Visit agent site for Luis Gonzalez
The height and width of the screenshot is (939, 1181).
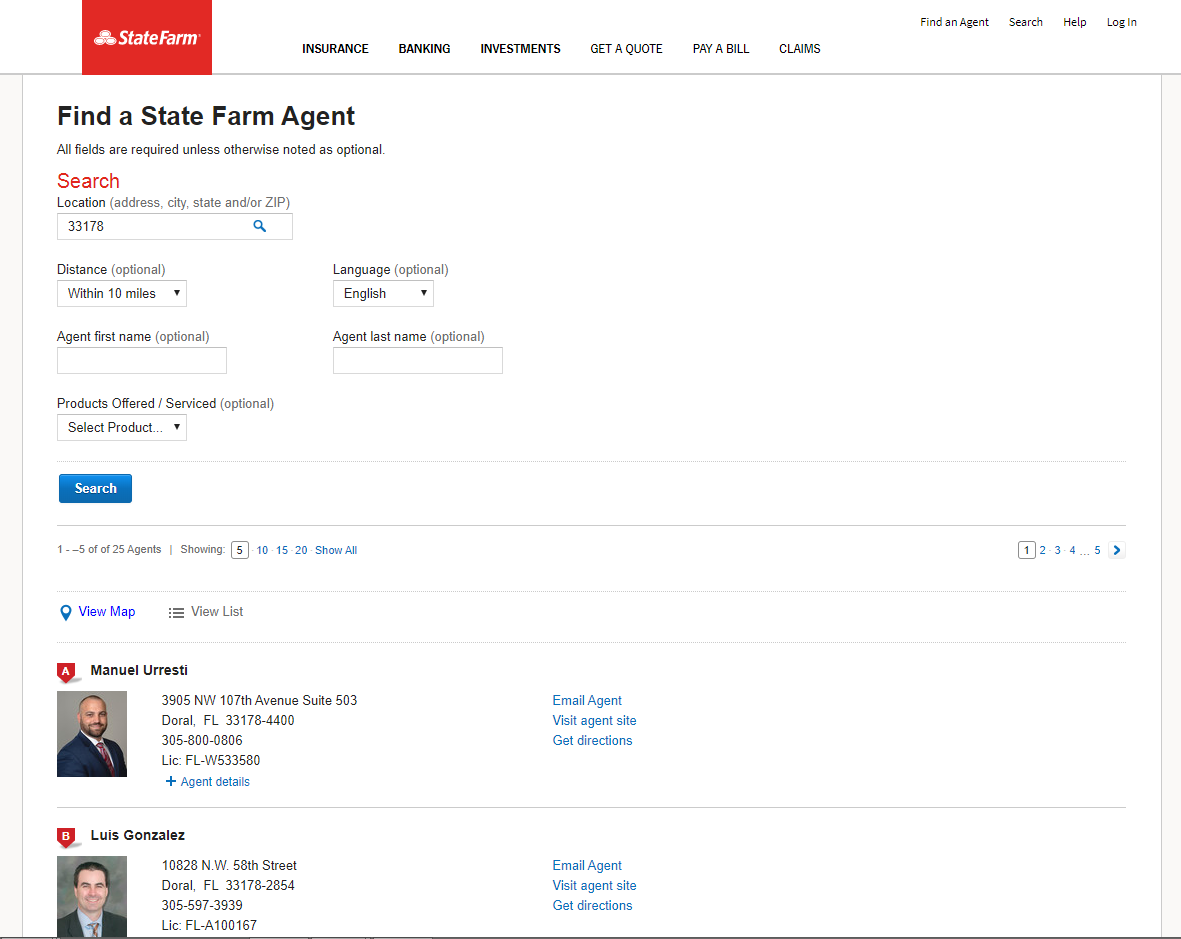click(x=594, y=886)
